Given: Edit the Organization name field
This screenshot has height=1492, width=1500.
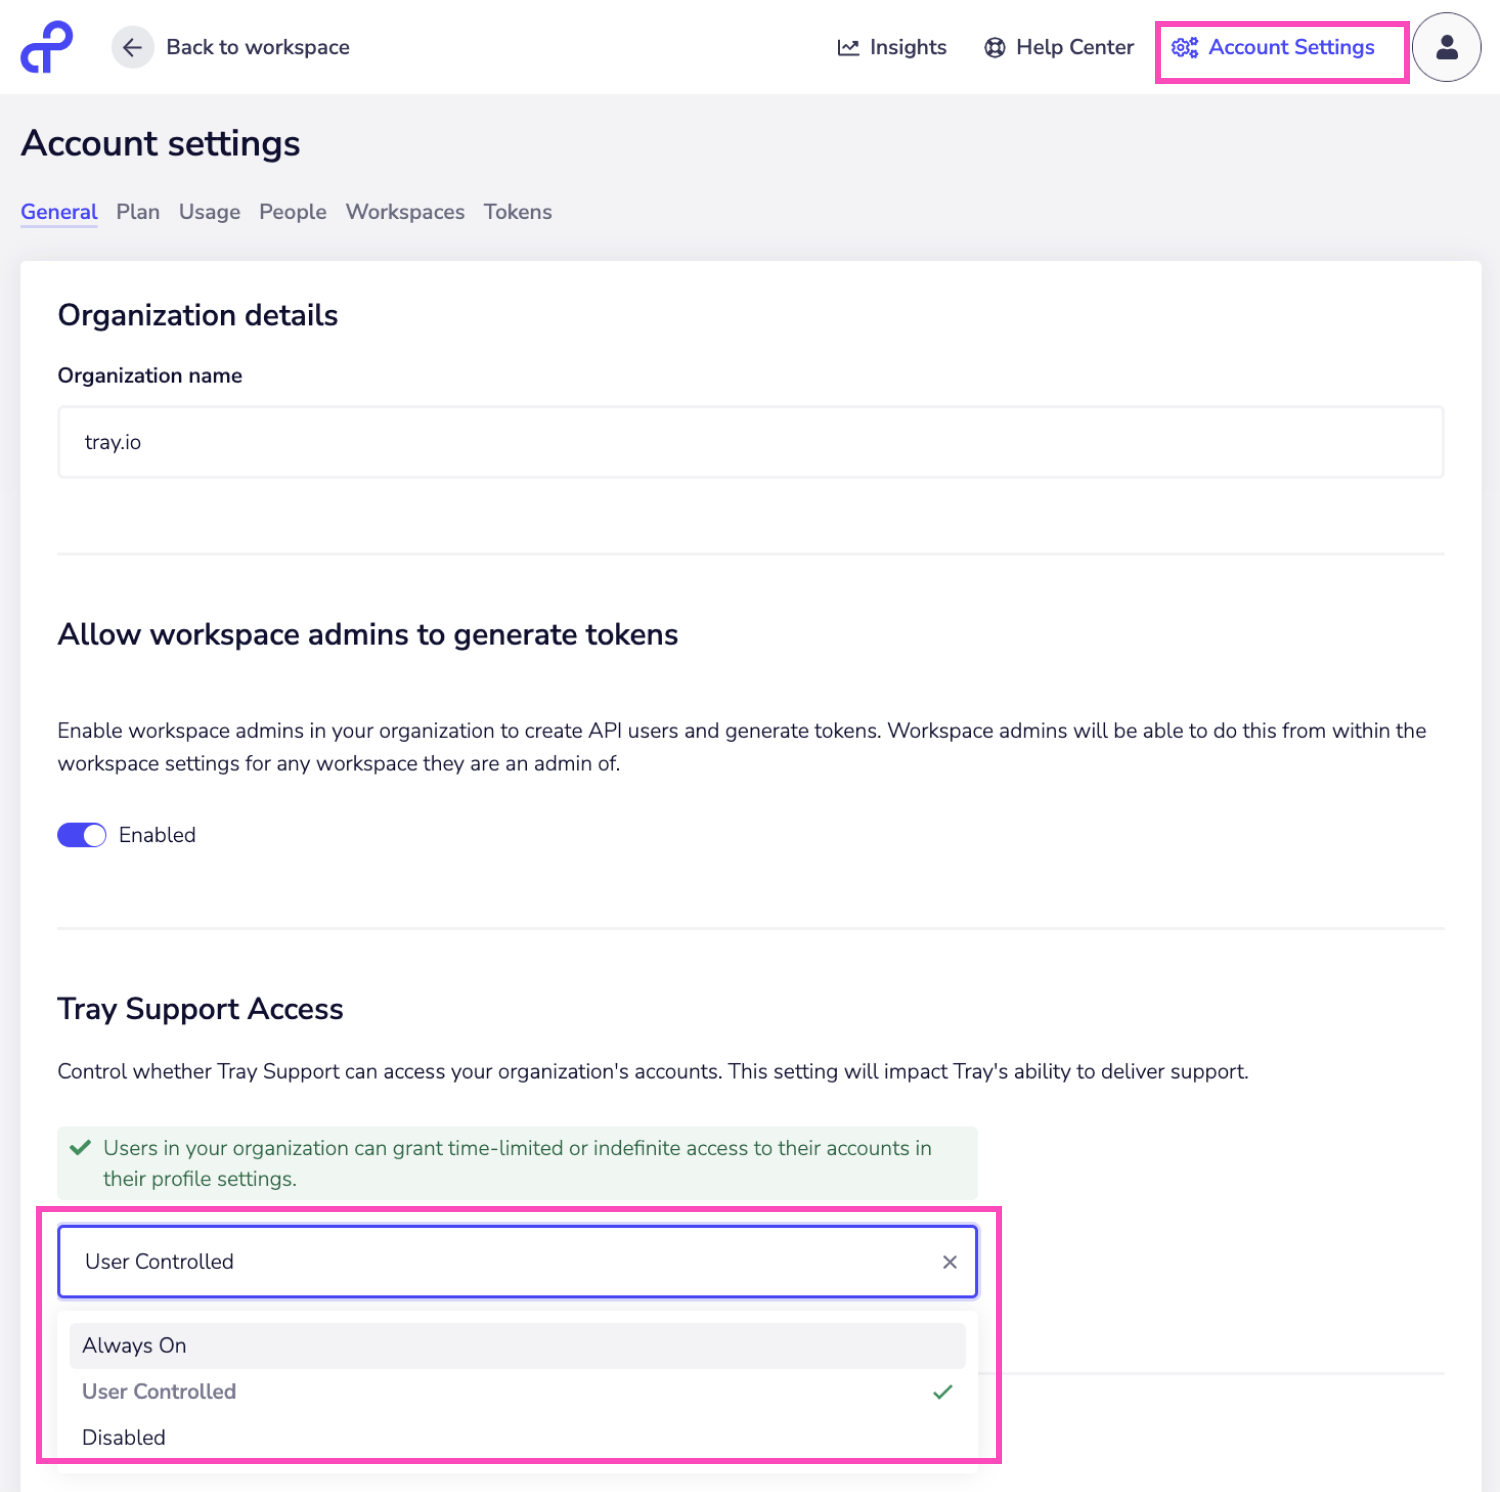Looking at the screenshot, I should tap(750, 442).
